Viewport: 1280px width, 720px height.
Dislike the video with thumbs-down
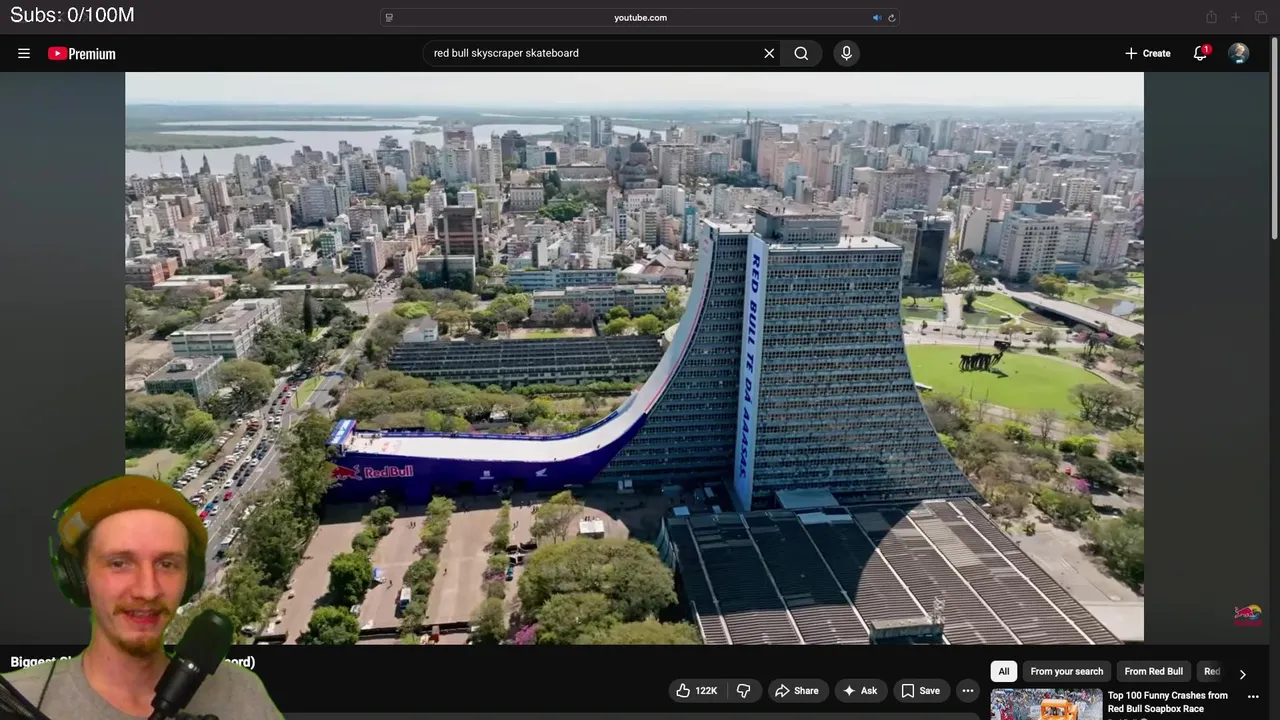coord(743,691)
